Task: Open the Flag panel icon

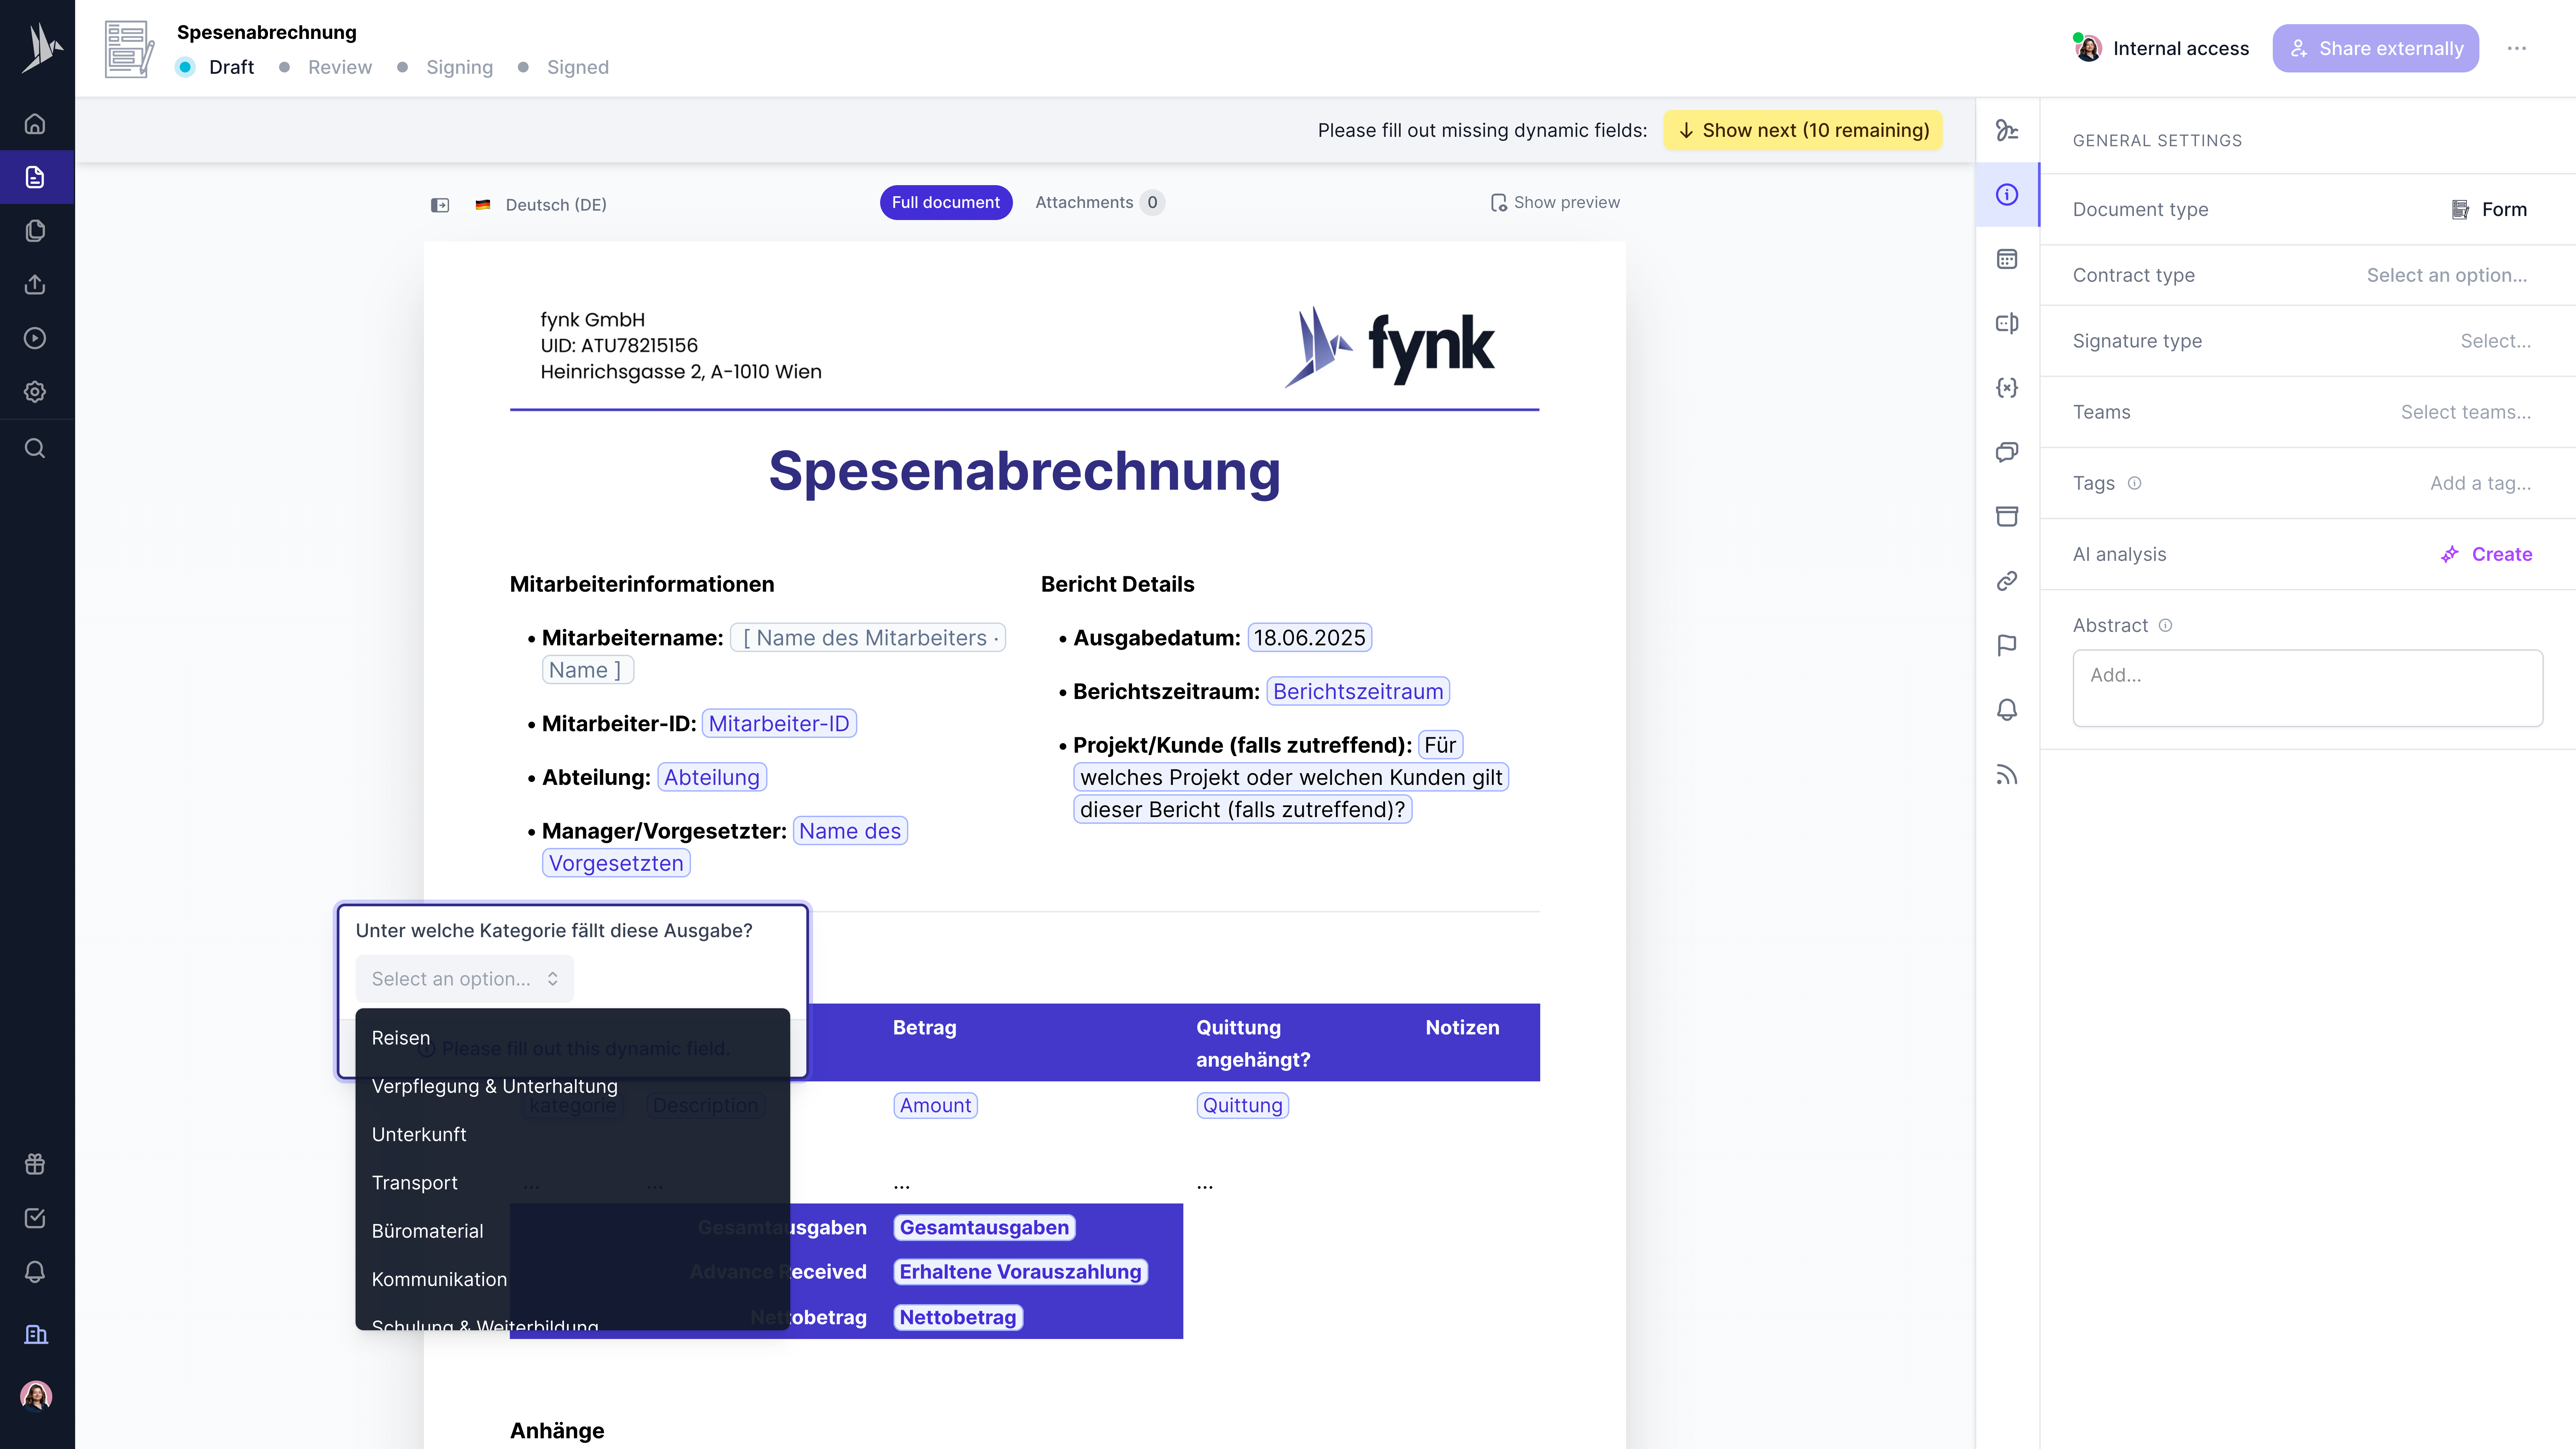Action: (x=2007, y=645)
